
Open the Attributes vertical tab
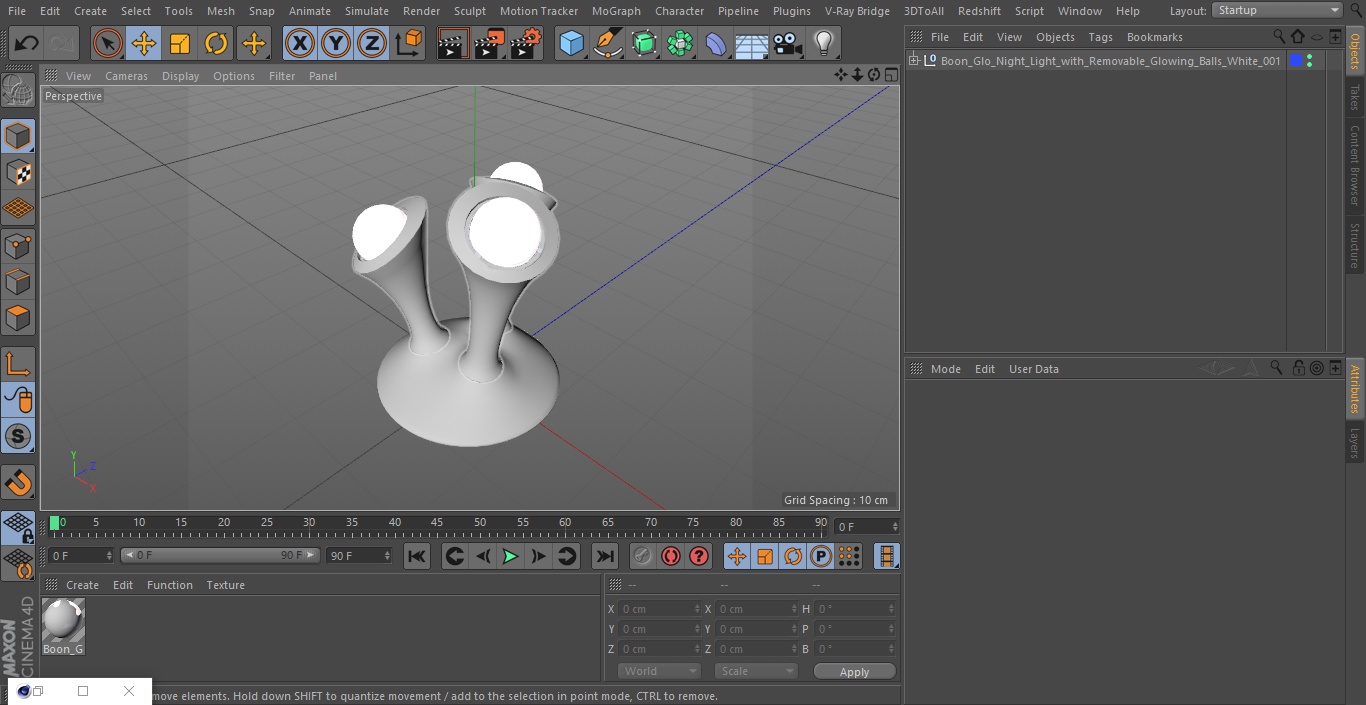point(1355,389)
